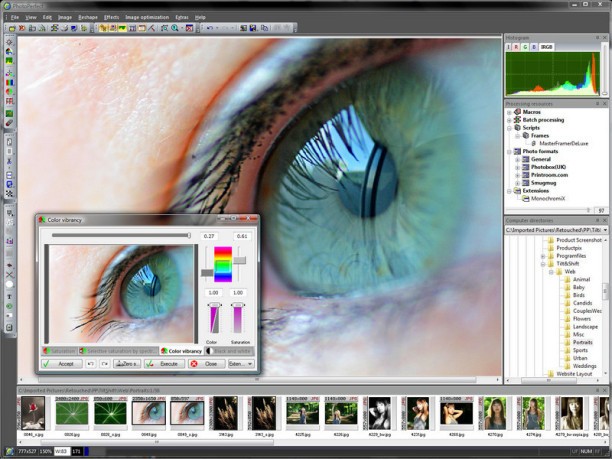The height and width of the screenshot is (459, 612).
Task: Click the checkerboard icon in the left toolbar
Action: coord(9,194)
